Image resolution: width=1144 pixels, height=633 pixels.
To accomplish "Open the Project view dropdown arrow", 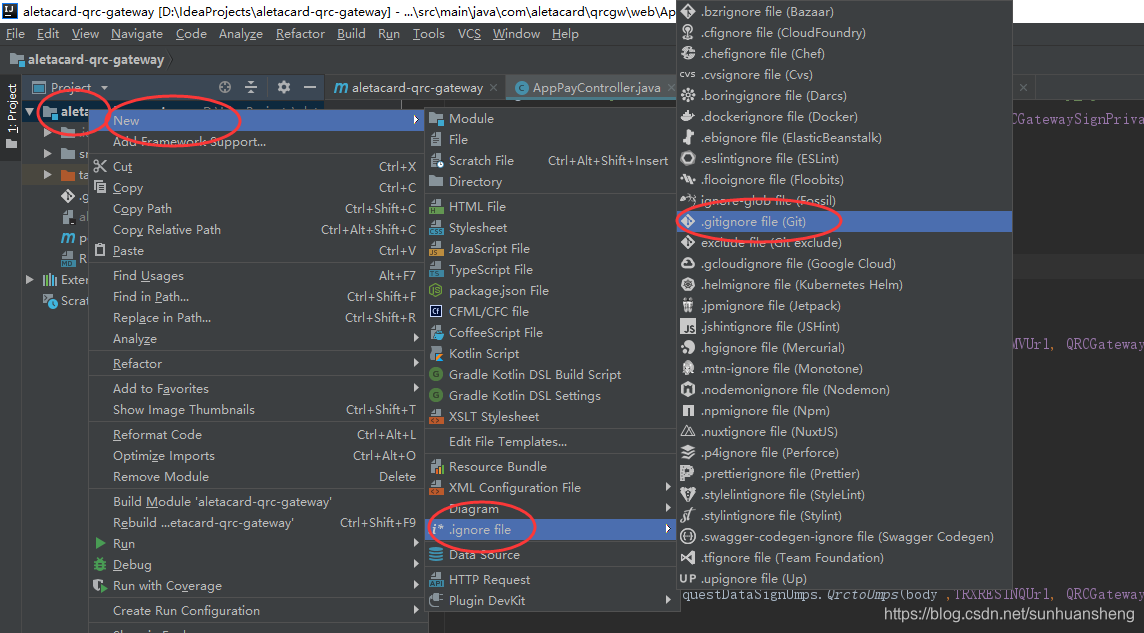I will [x=104, y=88].
